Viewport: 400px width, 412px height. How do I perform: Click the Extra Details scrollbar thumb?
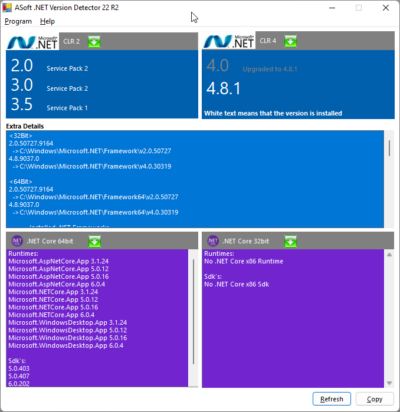pos(389,148)
